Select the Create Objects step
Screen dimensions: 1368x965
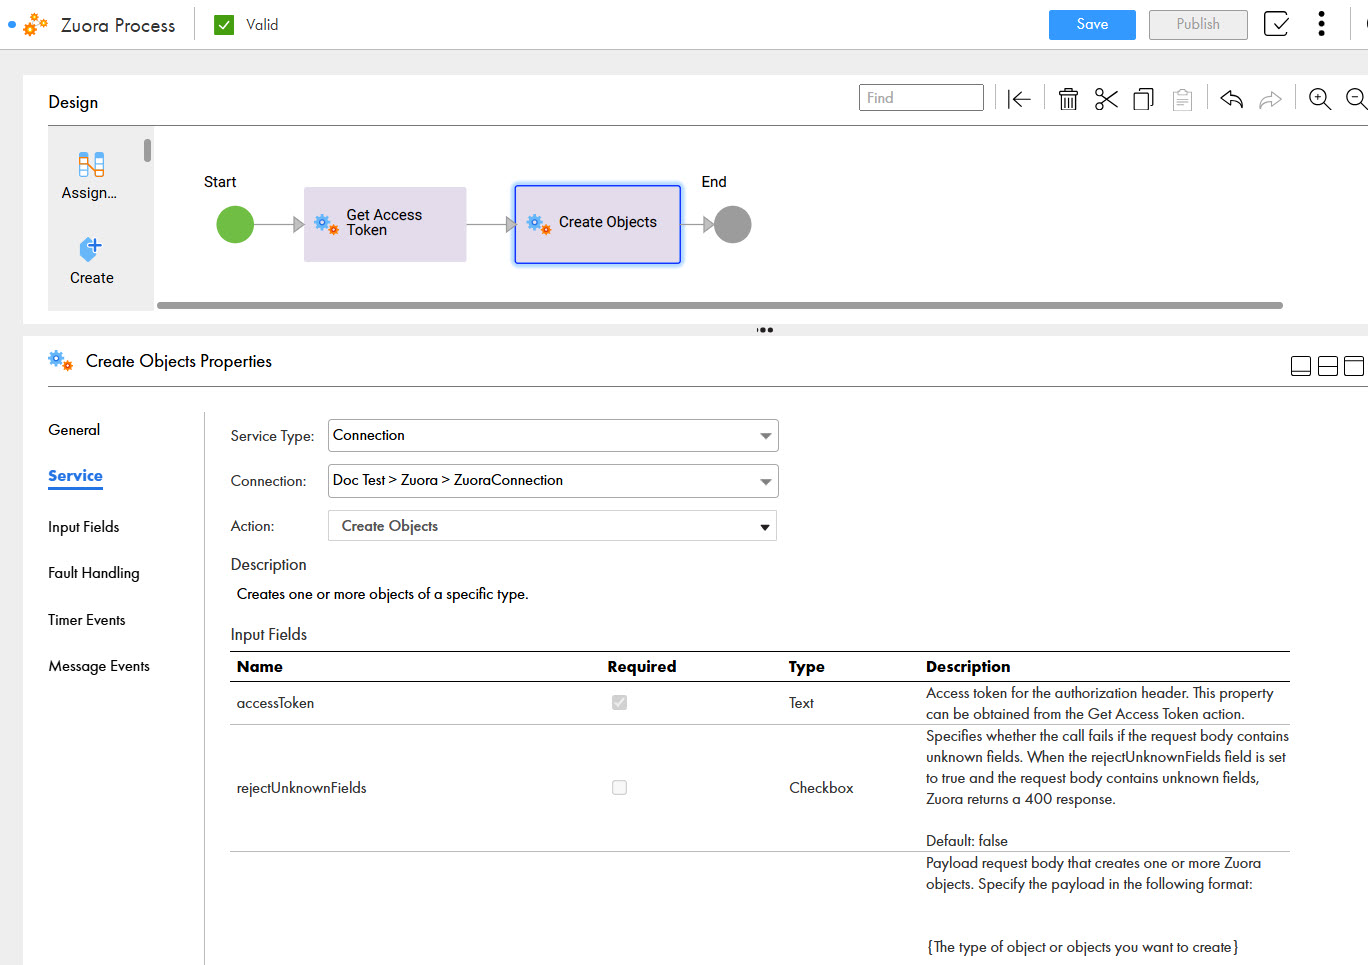[598, 224]
